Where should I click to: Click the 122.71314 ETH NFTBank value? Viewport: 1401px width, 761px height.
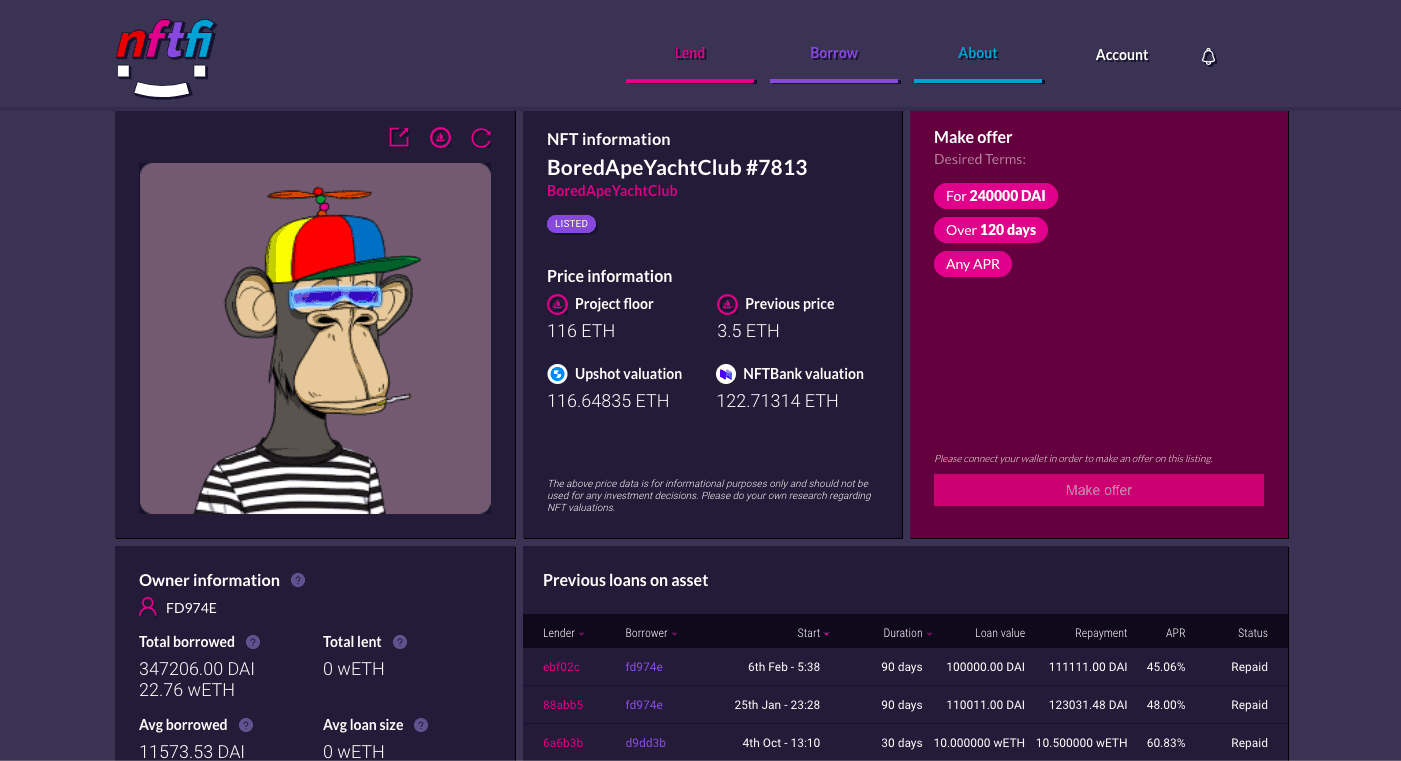pyautogui.click(x=777, y=401)
